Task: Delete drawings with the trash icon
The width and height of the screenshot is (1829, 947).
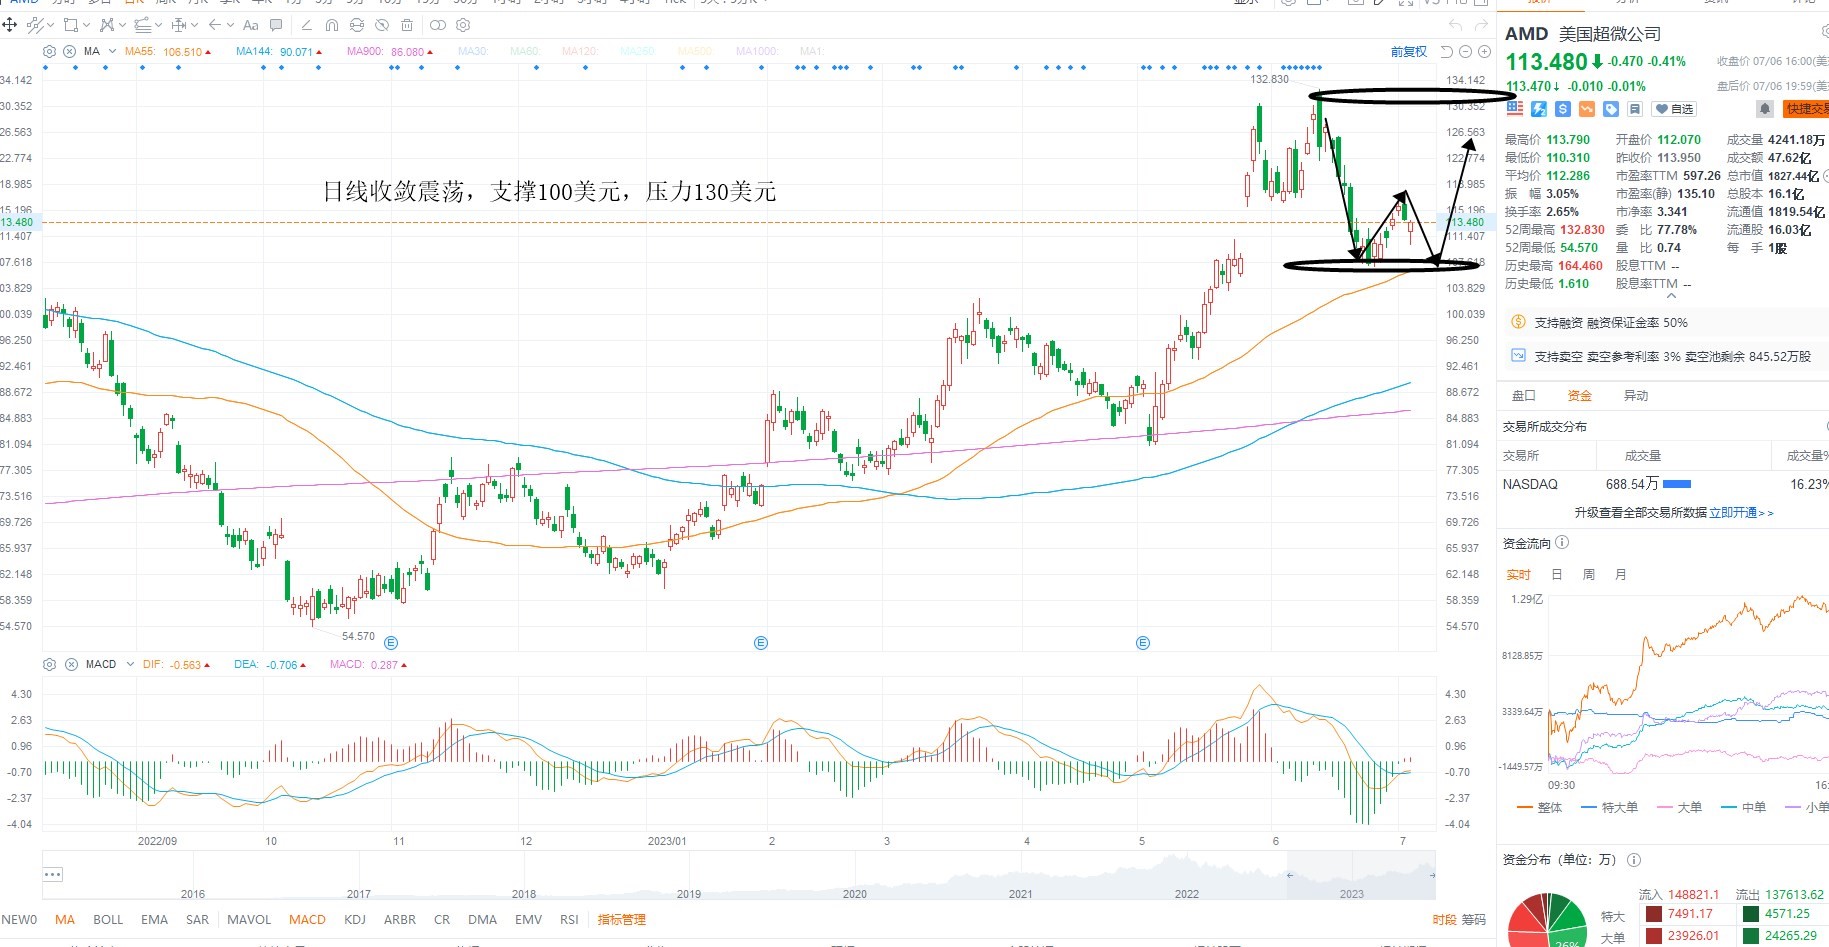Action: point(407,25)
